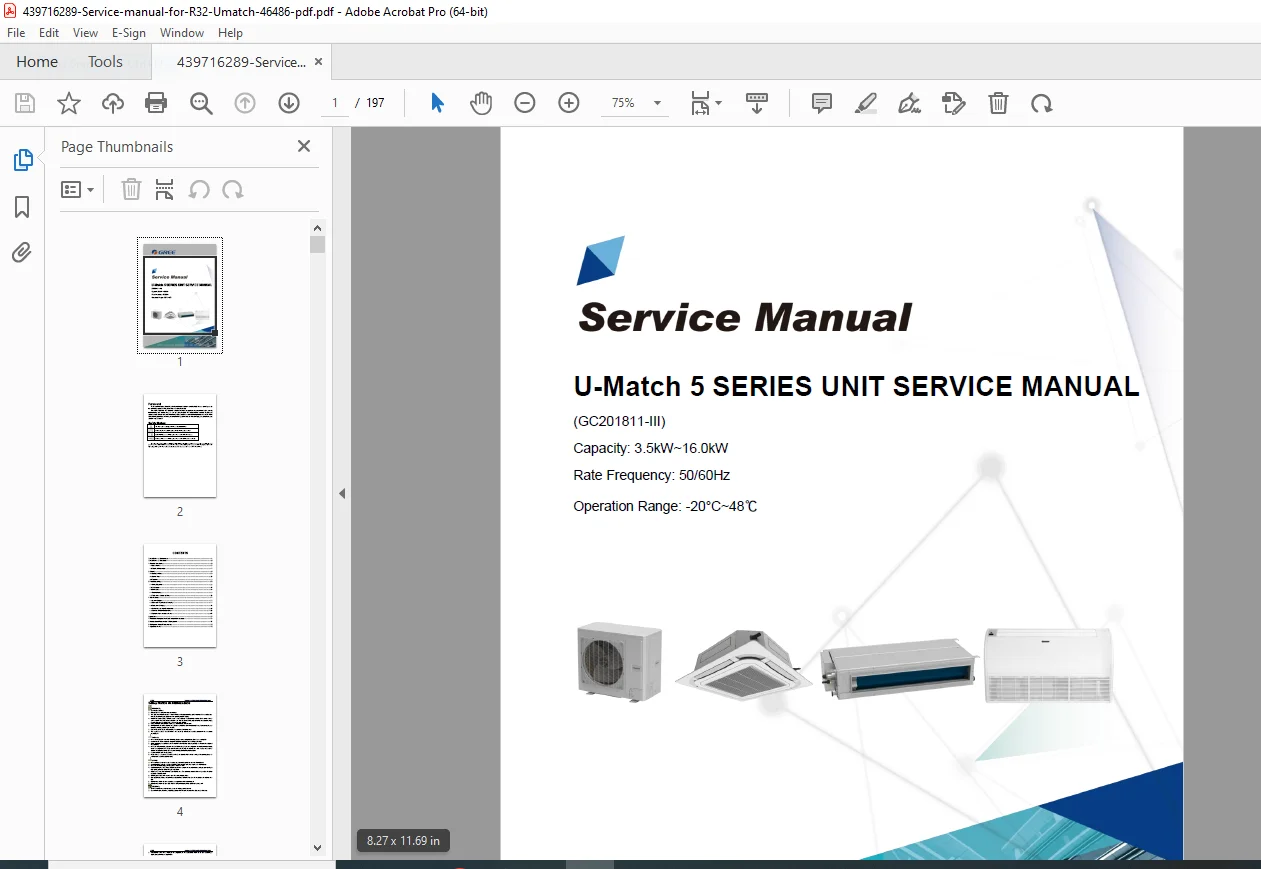Click the Operation Range: -20°C~48°C line
Image resolution: width=1261 pixels, height=869 pixels.
665,506
